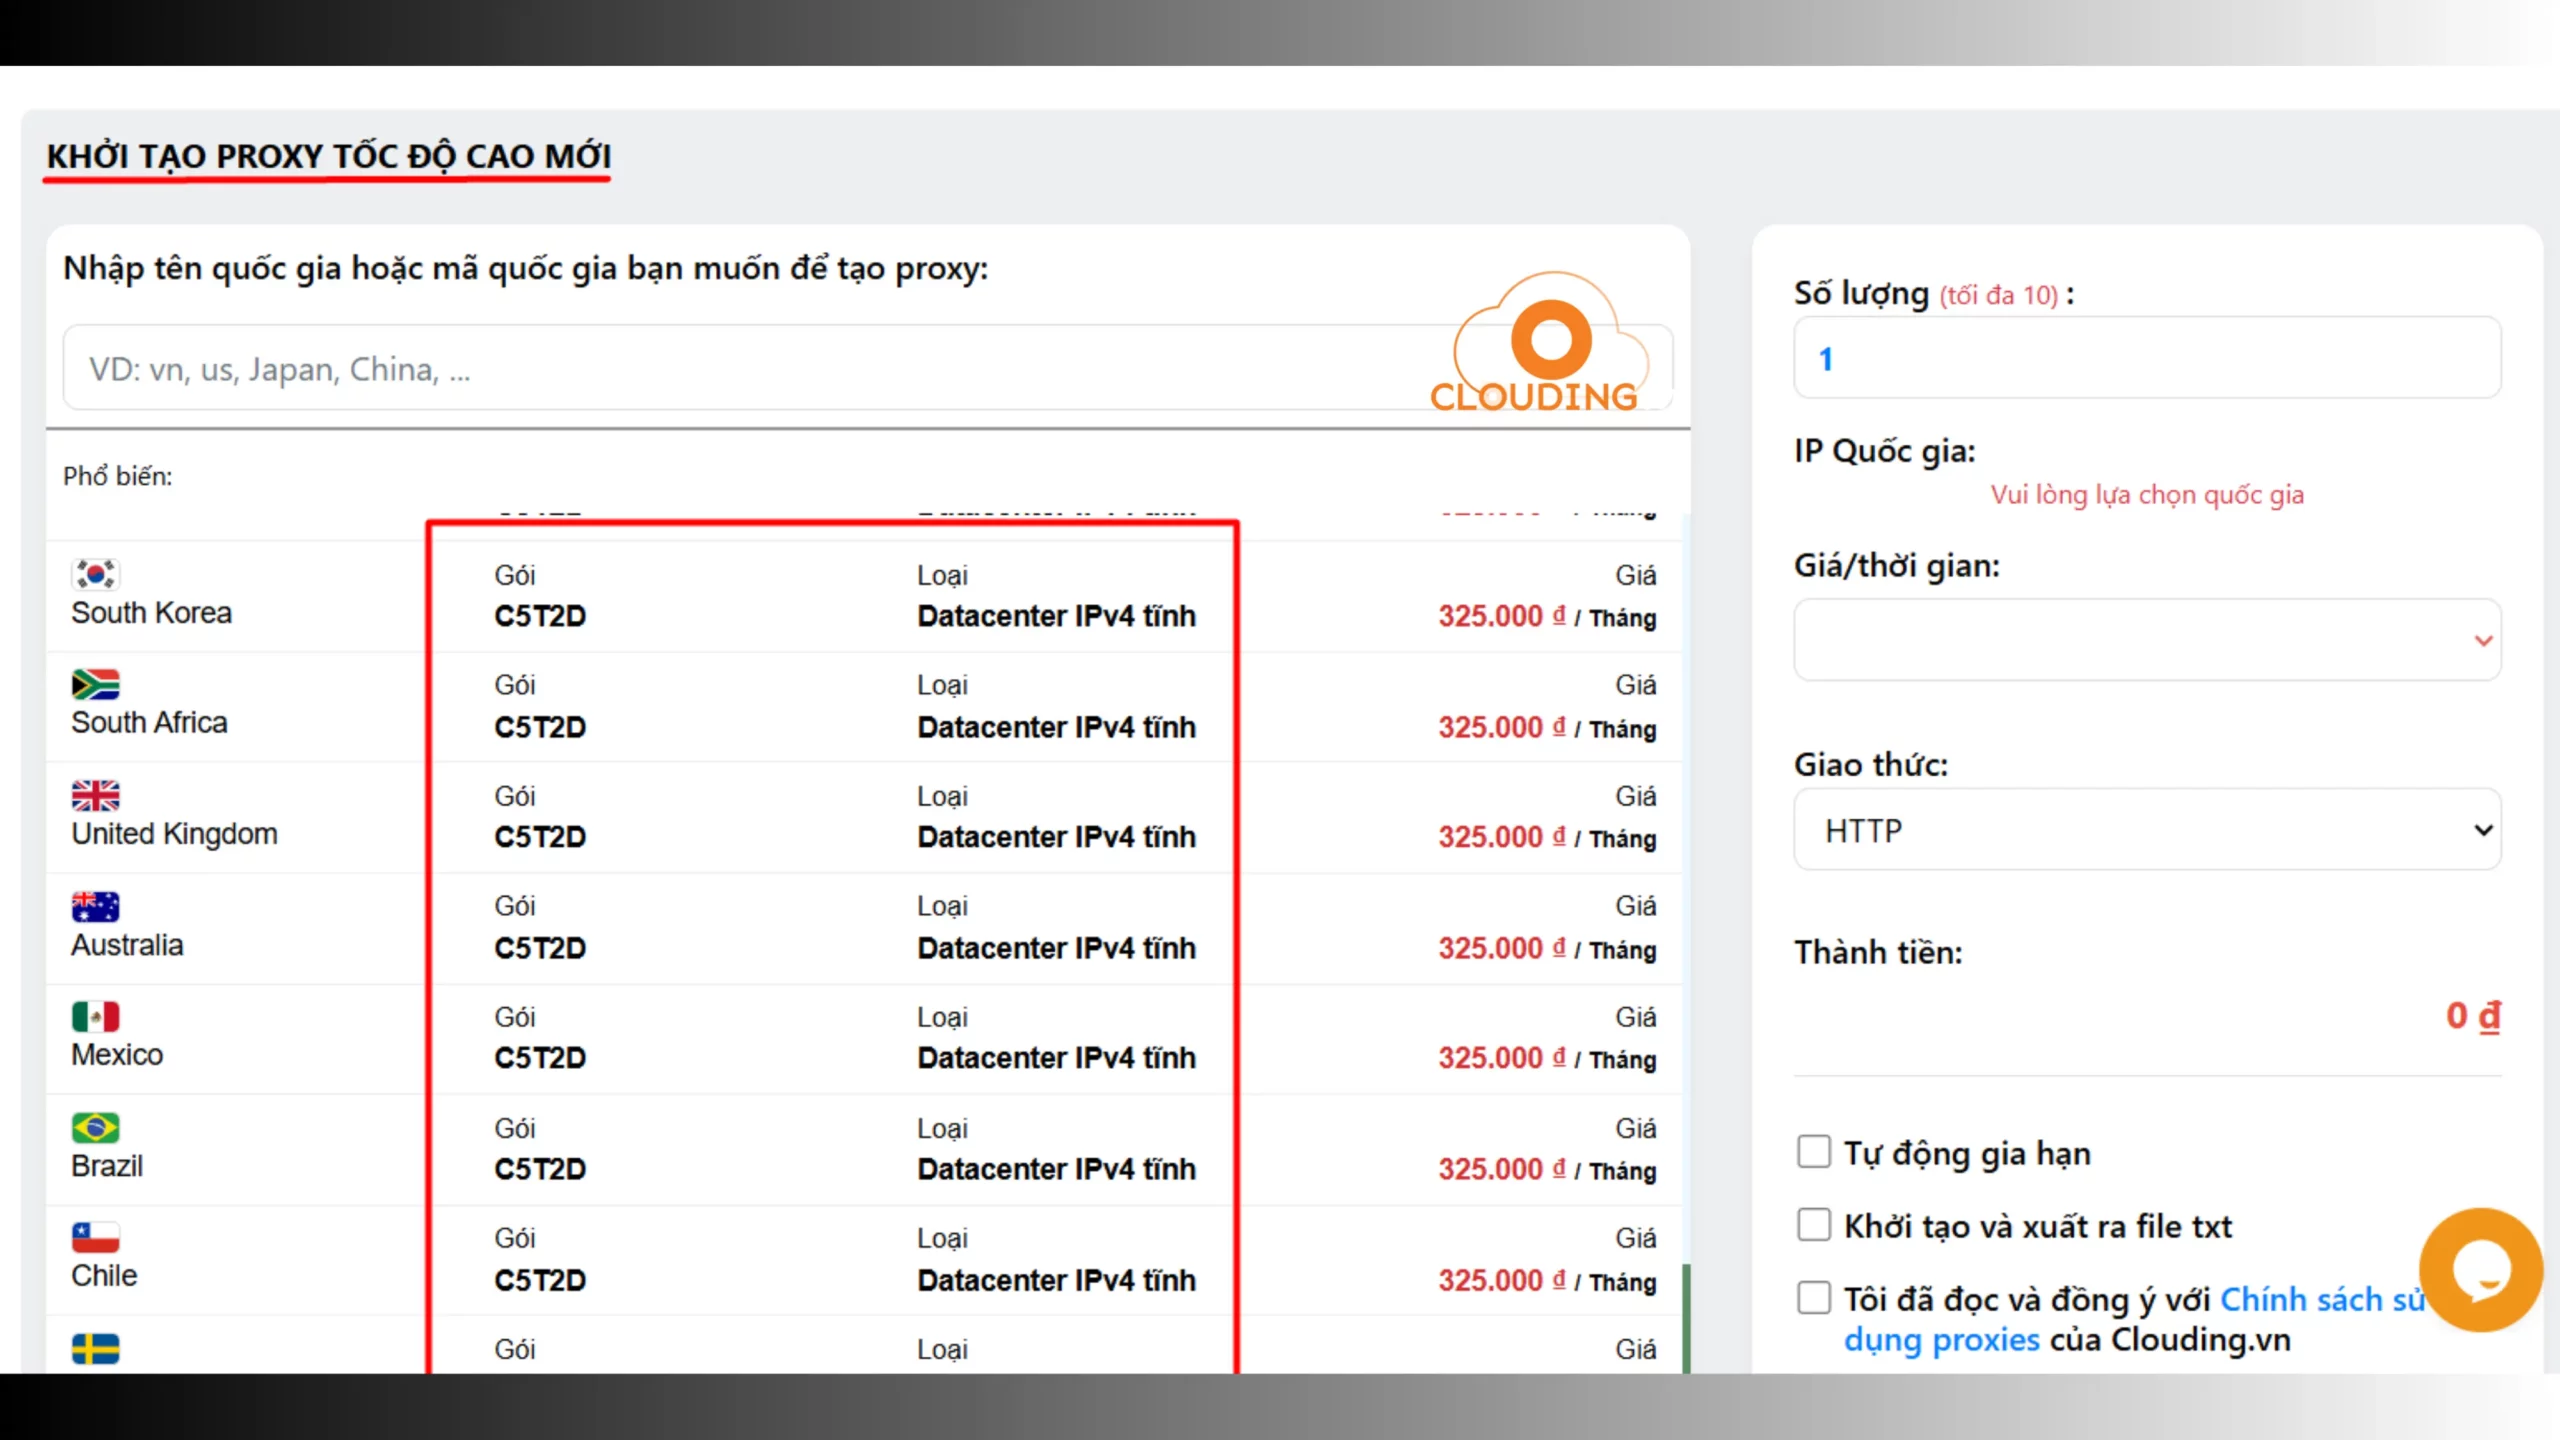The width and height of the screenshot is (2560, 1440).
Task: Click the 325.000 đ price for United Kingdom
Action: [x=1499, y=837]
